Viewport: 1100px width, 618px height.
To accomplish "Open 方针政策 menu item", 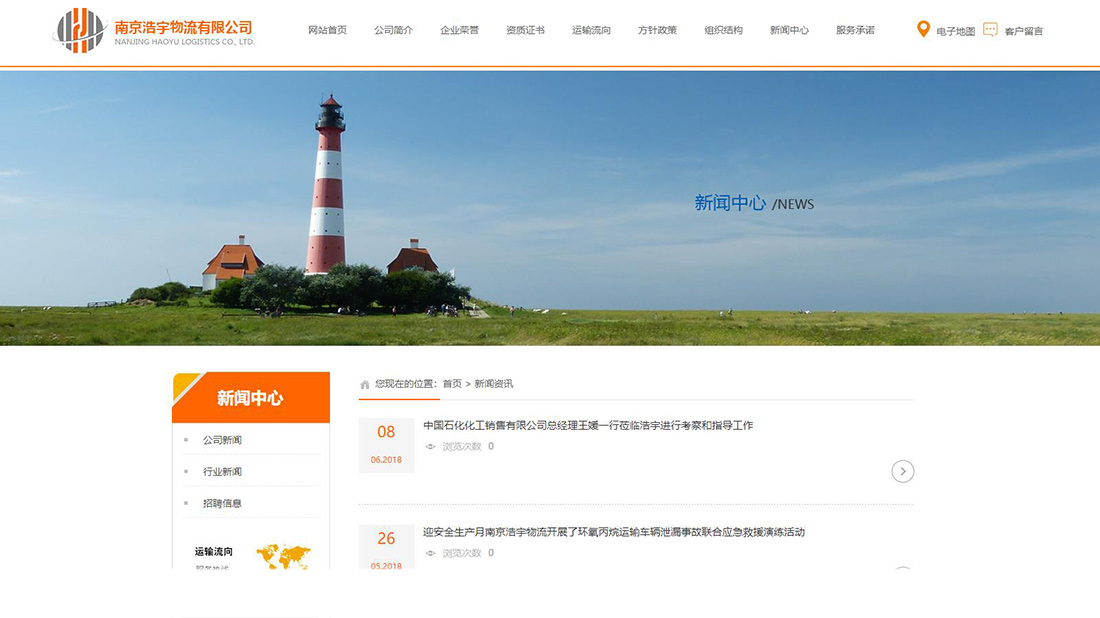I will pos(657,30).
